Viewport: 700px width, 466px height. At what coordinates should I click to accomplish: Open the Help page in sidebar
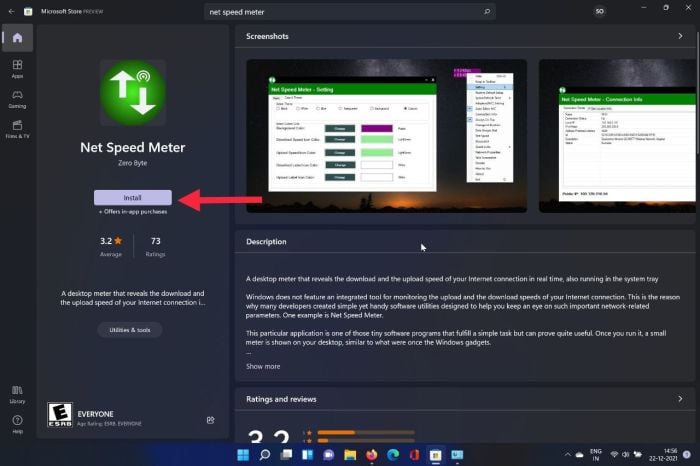pyautogui.click(x=17, y=424)
